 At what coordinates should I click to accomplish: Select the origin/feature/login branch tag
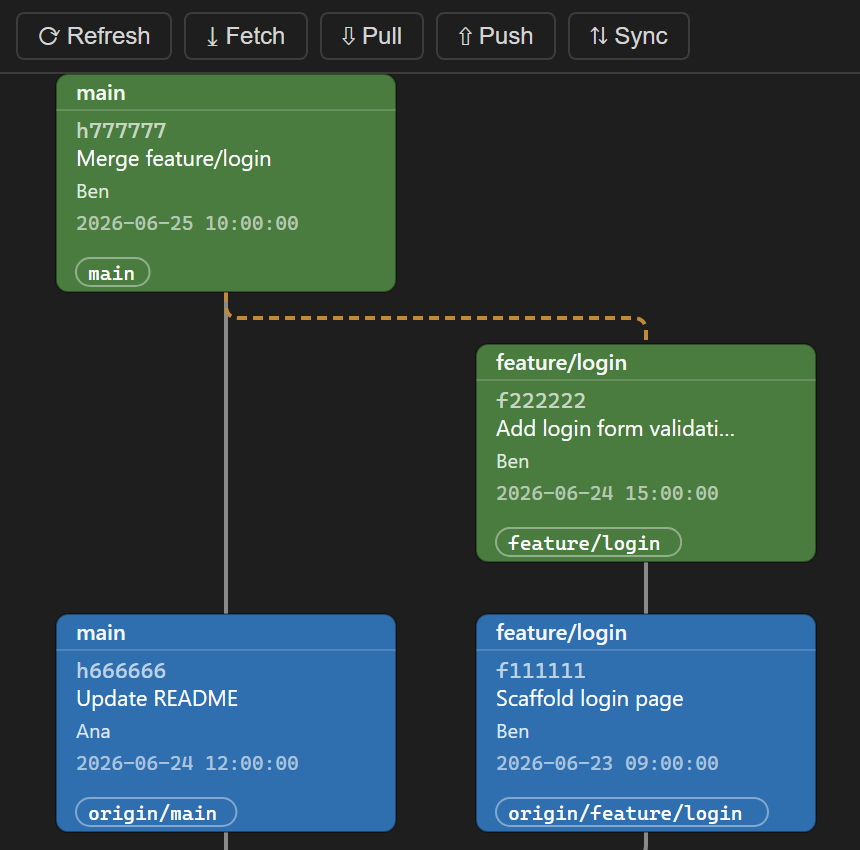click(632, 812)
